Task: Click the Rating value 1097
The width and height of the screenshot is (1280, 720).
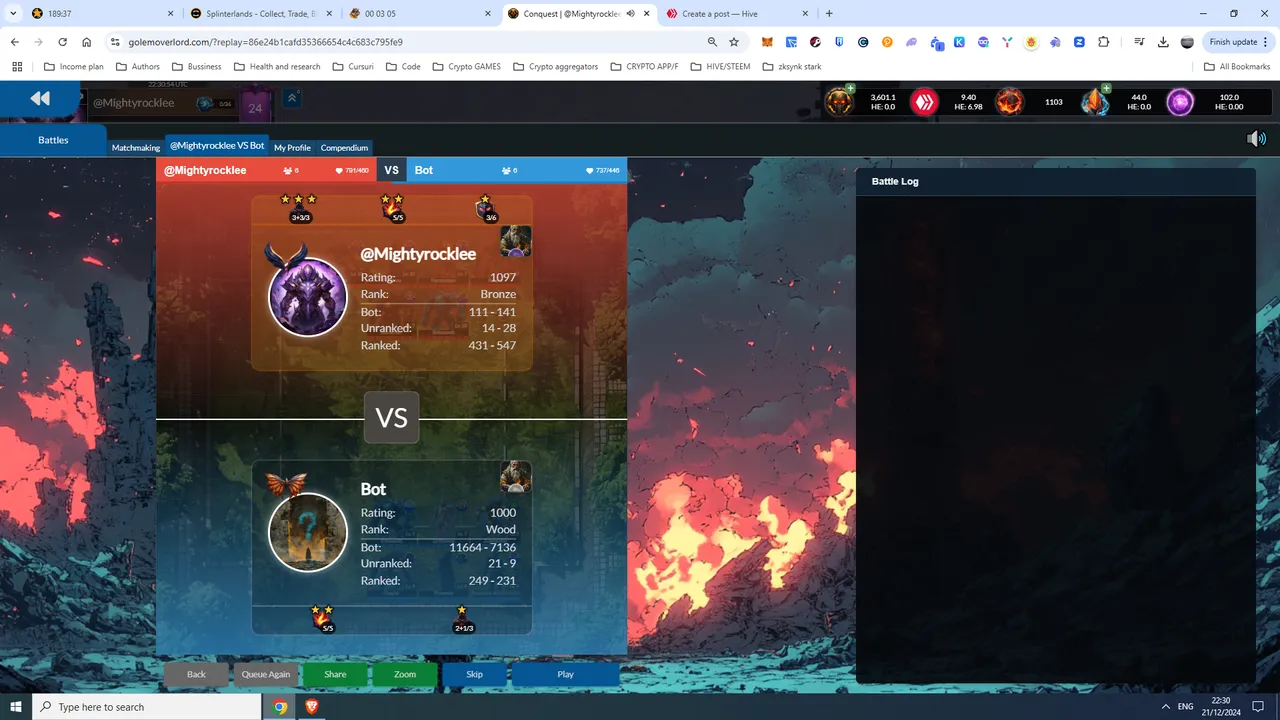Action: point(503,277)
